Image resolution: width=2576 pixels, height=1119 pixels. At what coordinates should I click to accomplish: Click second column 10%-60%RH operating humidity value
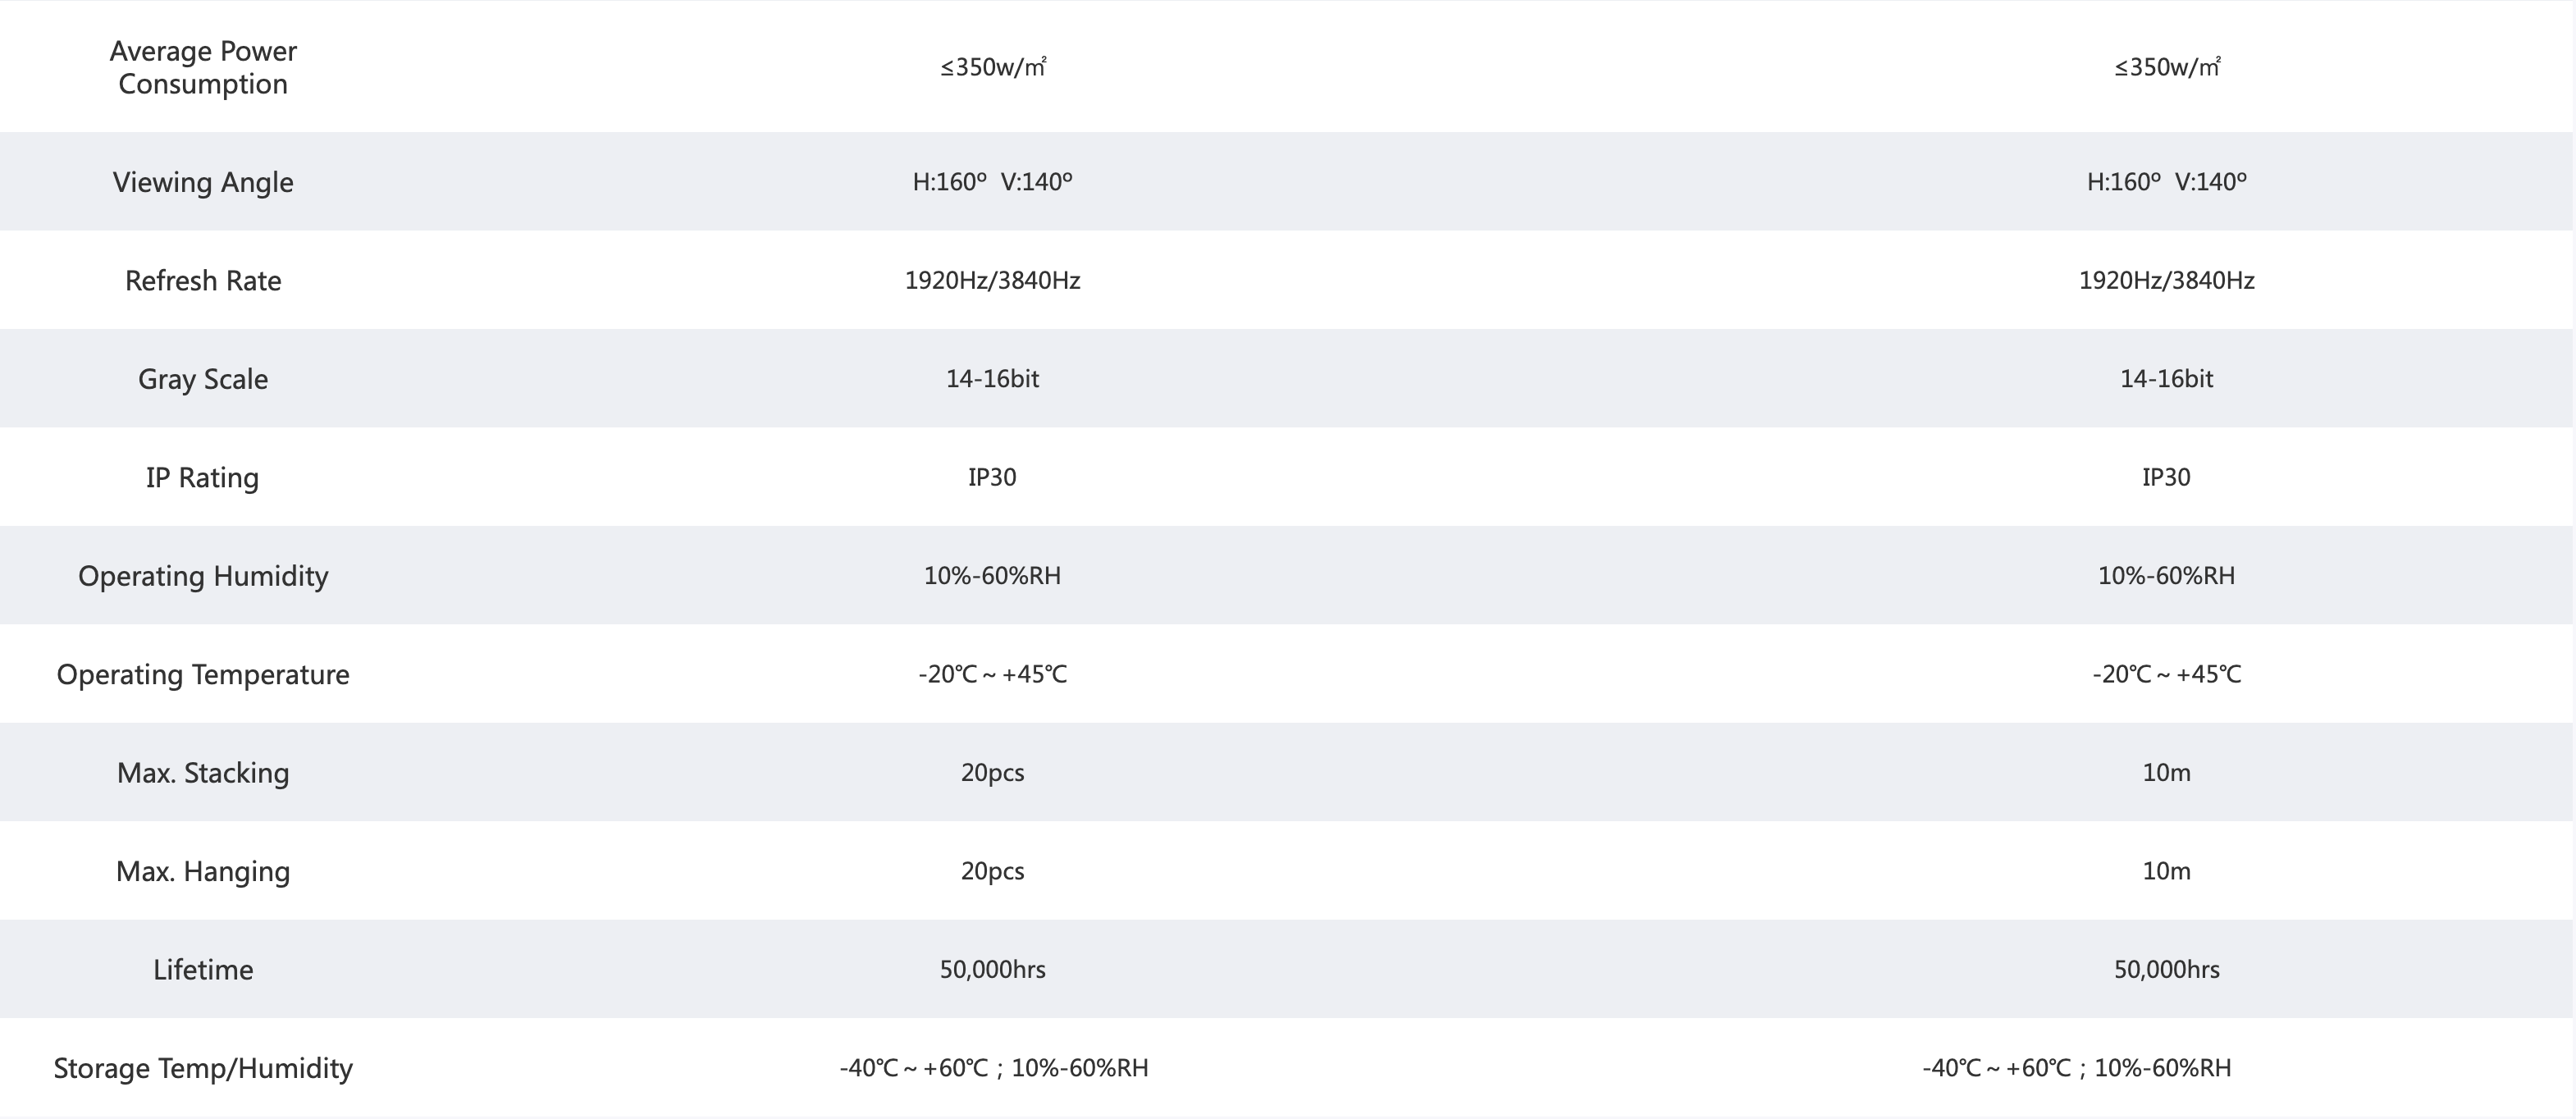[2167, 576]
